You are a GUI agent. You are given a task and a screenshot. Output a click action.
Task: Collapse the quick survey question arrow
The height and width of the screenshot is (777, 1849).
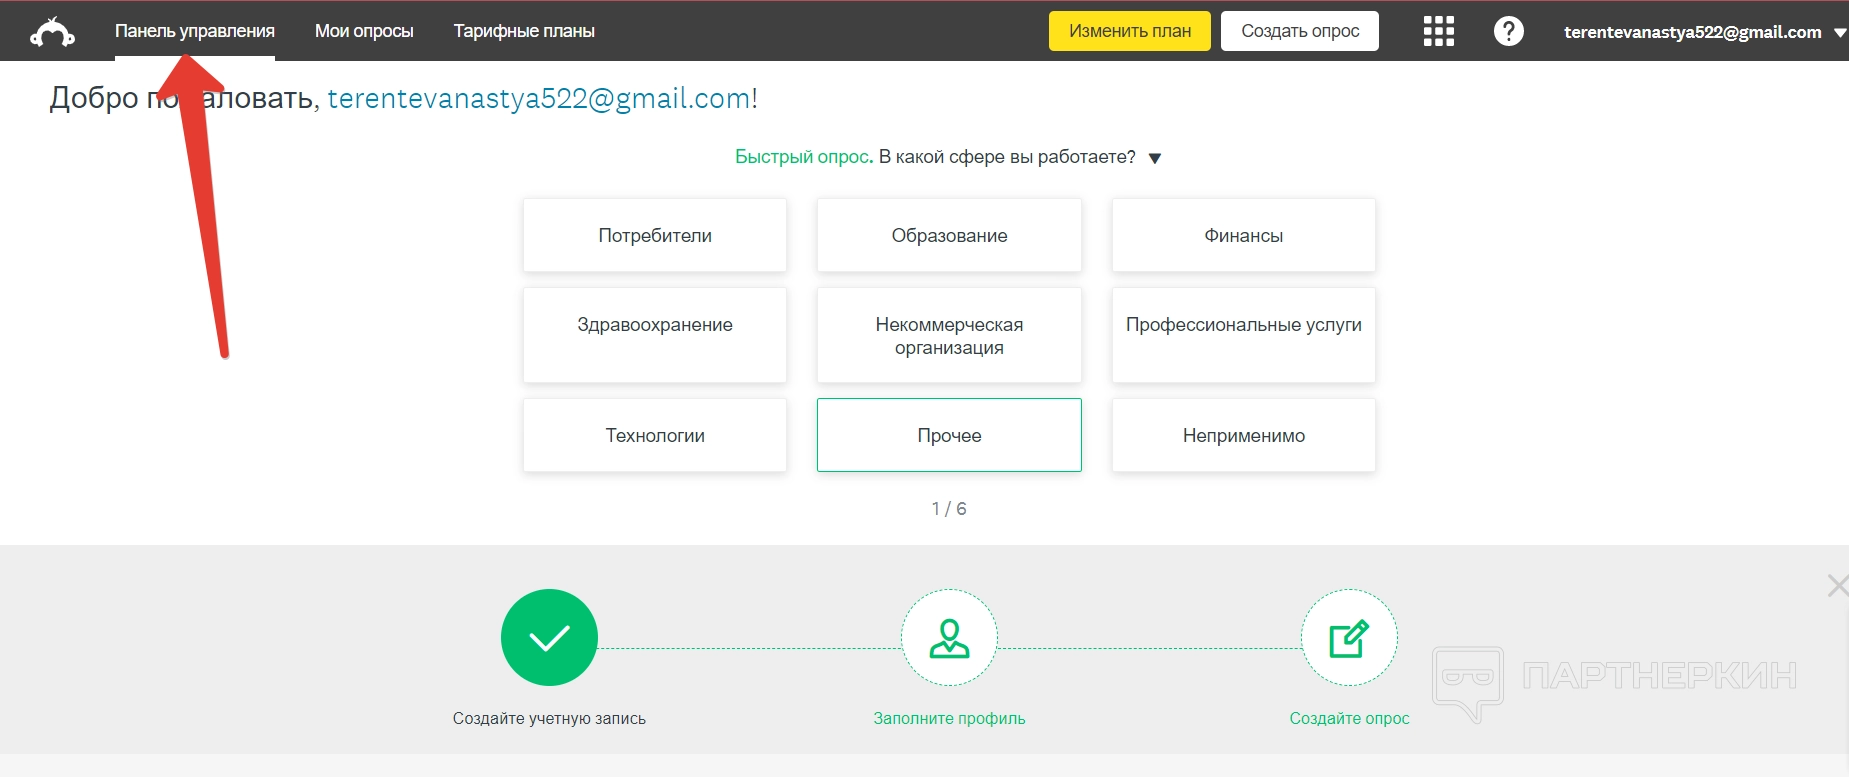(1155, 158)
